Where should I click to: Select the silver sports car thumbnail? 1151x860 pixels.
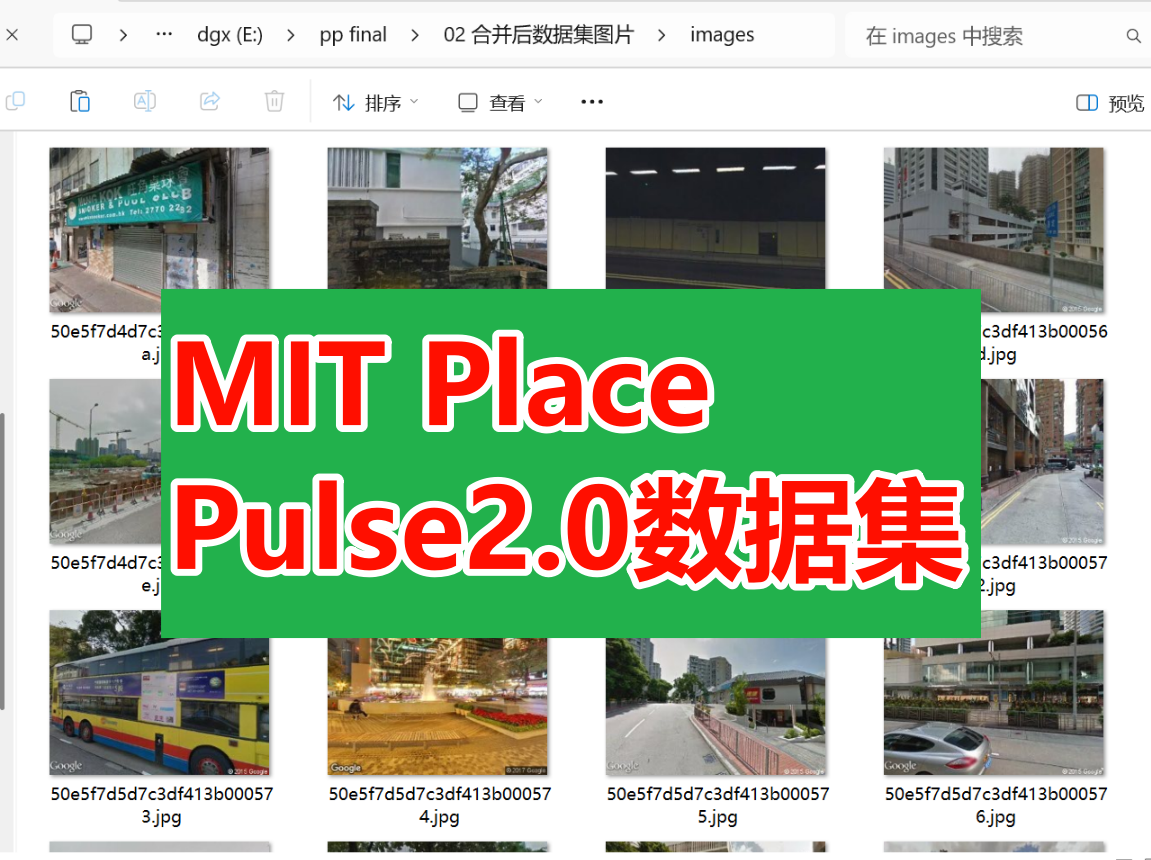[993, 693]
